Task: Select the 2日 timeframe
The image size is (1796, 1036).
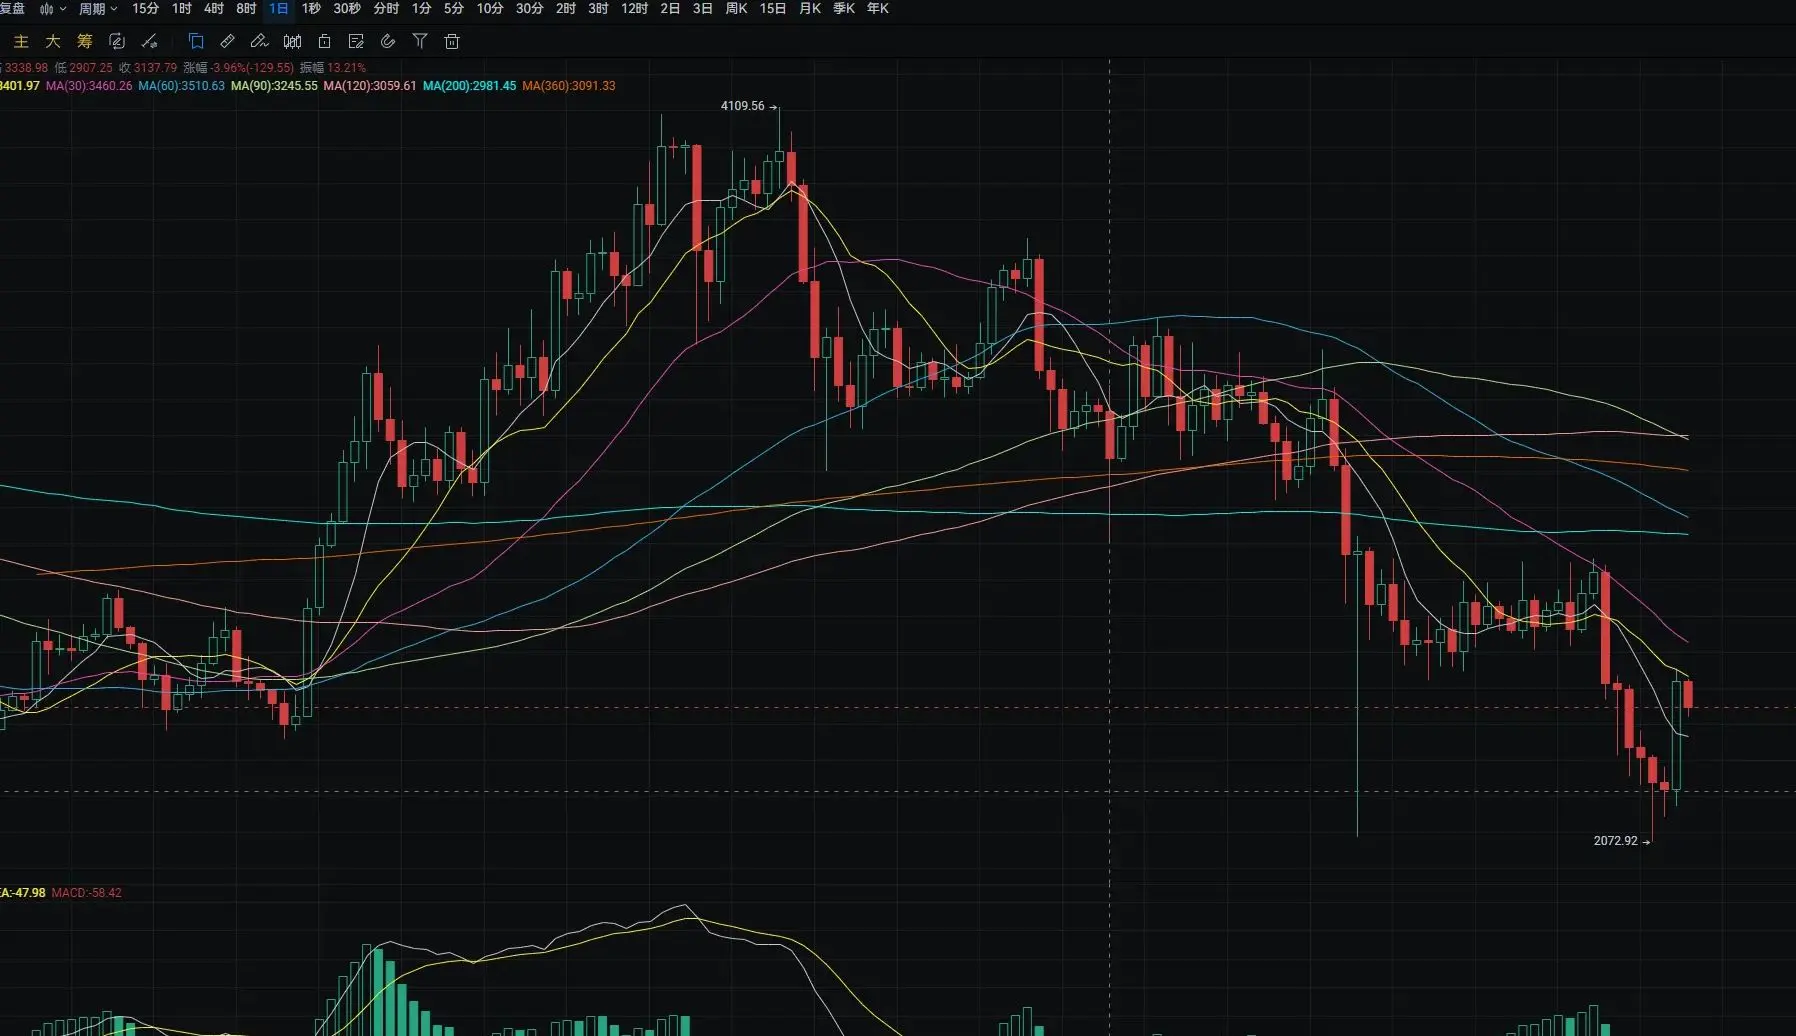Action: (x=670, y=9)
